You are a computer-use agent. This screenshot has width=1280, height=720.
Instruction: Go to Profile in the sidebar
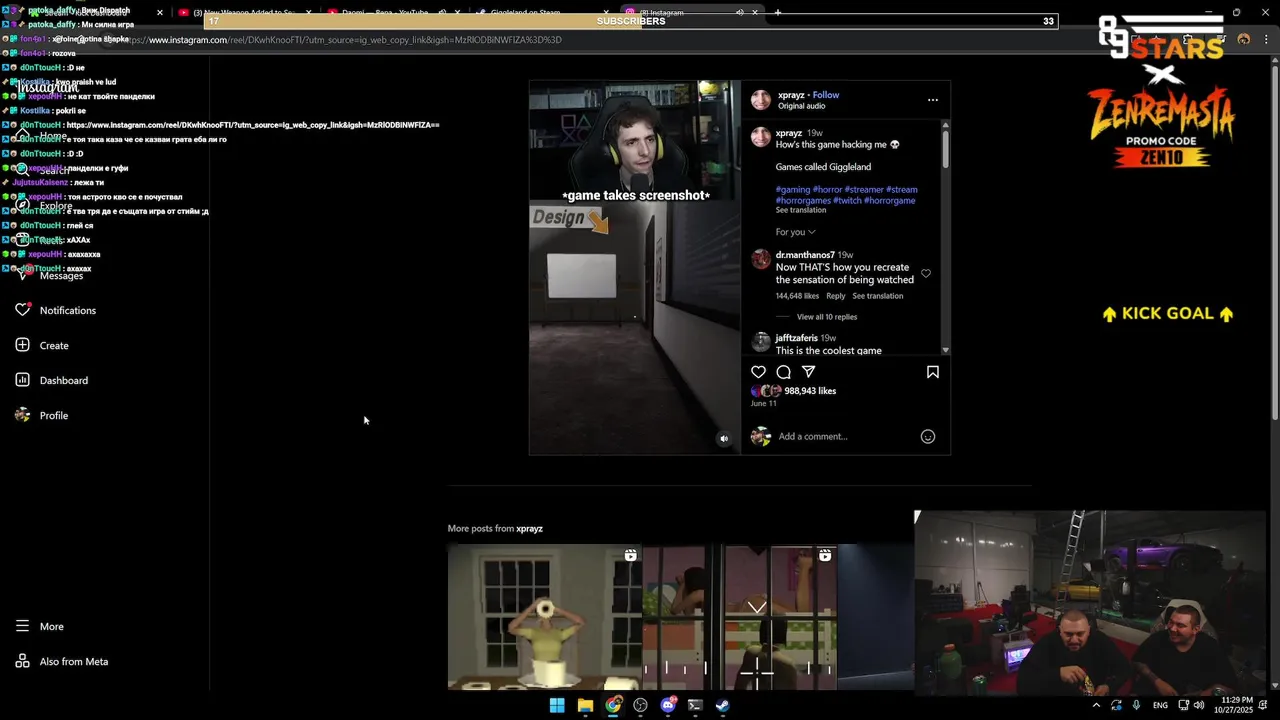42,415
